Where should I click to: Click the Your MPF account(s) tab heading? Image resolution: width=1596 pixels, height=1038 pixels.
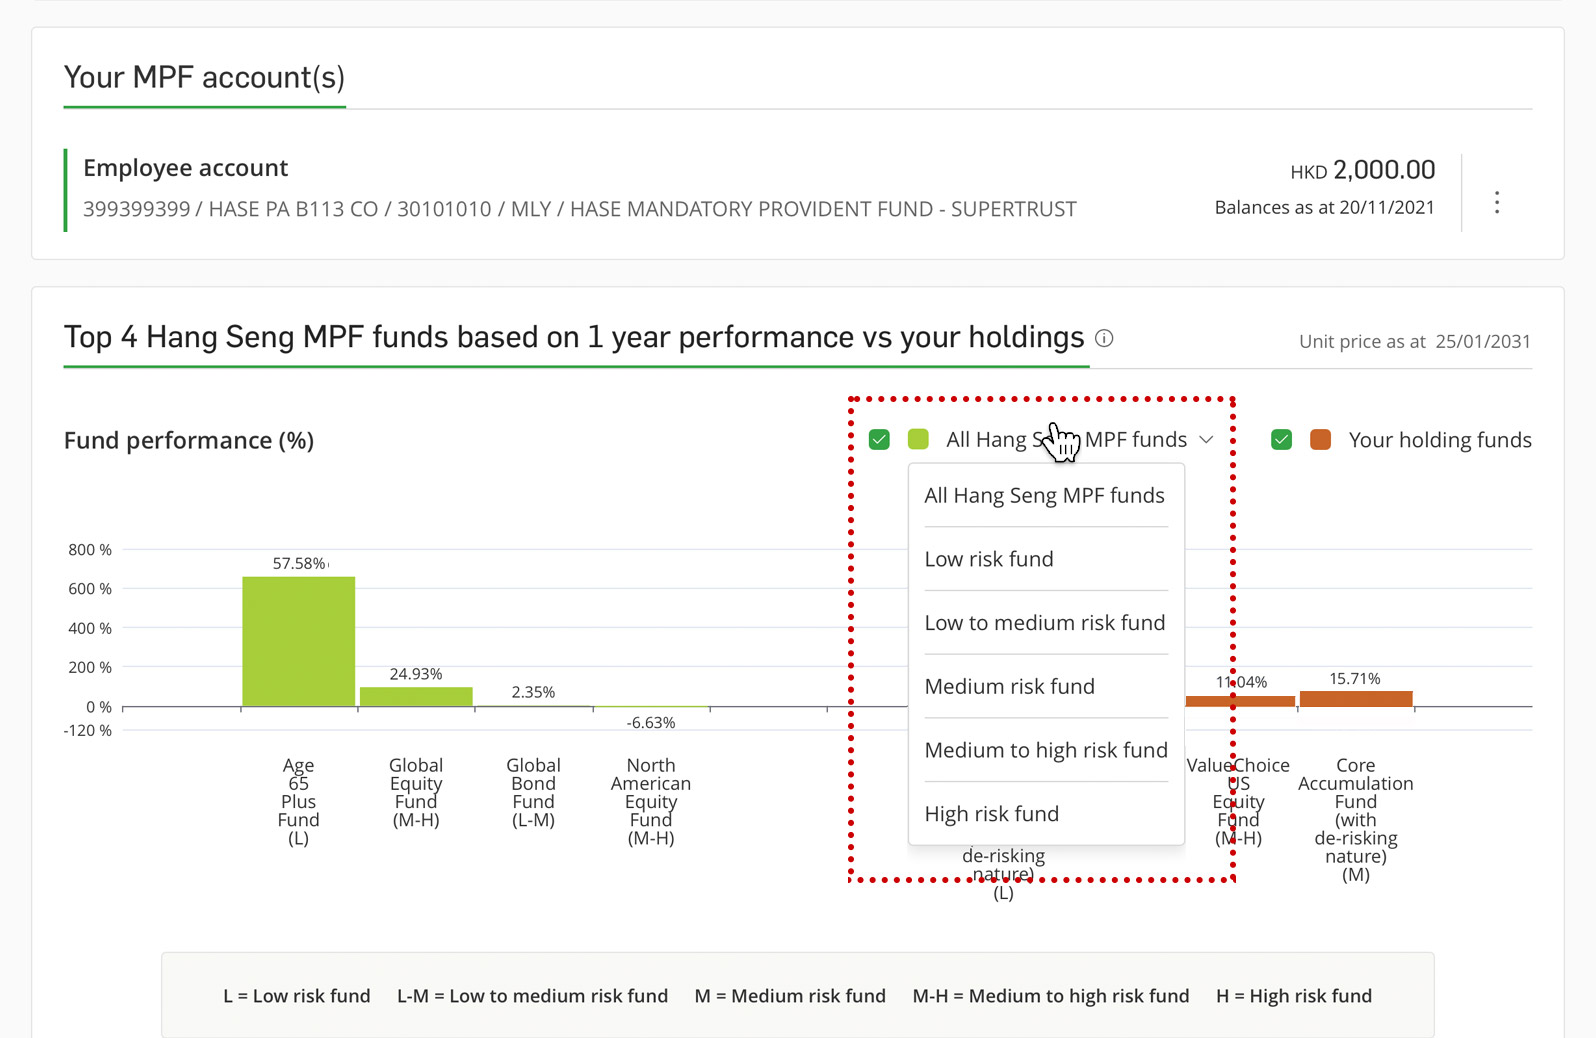pyautogui.click(x=204, y=78)
